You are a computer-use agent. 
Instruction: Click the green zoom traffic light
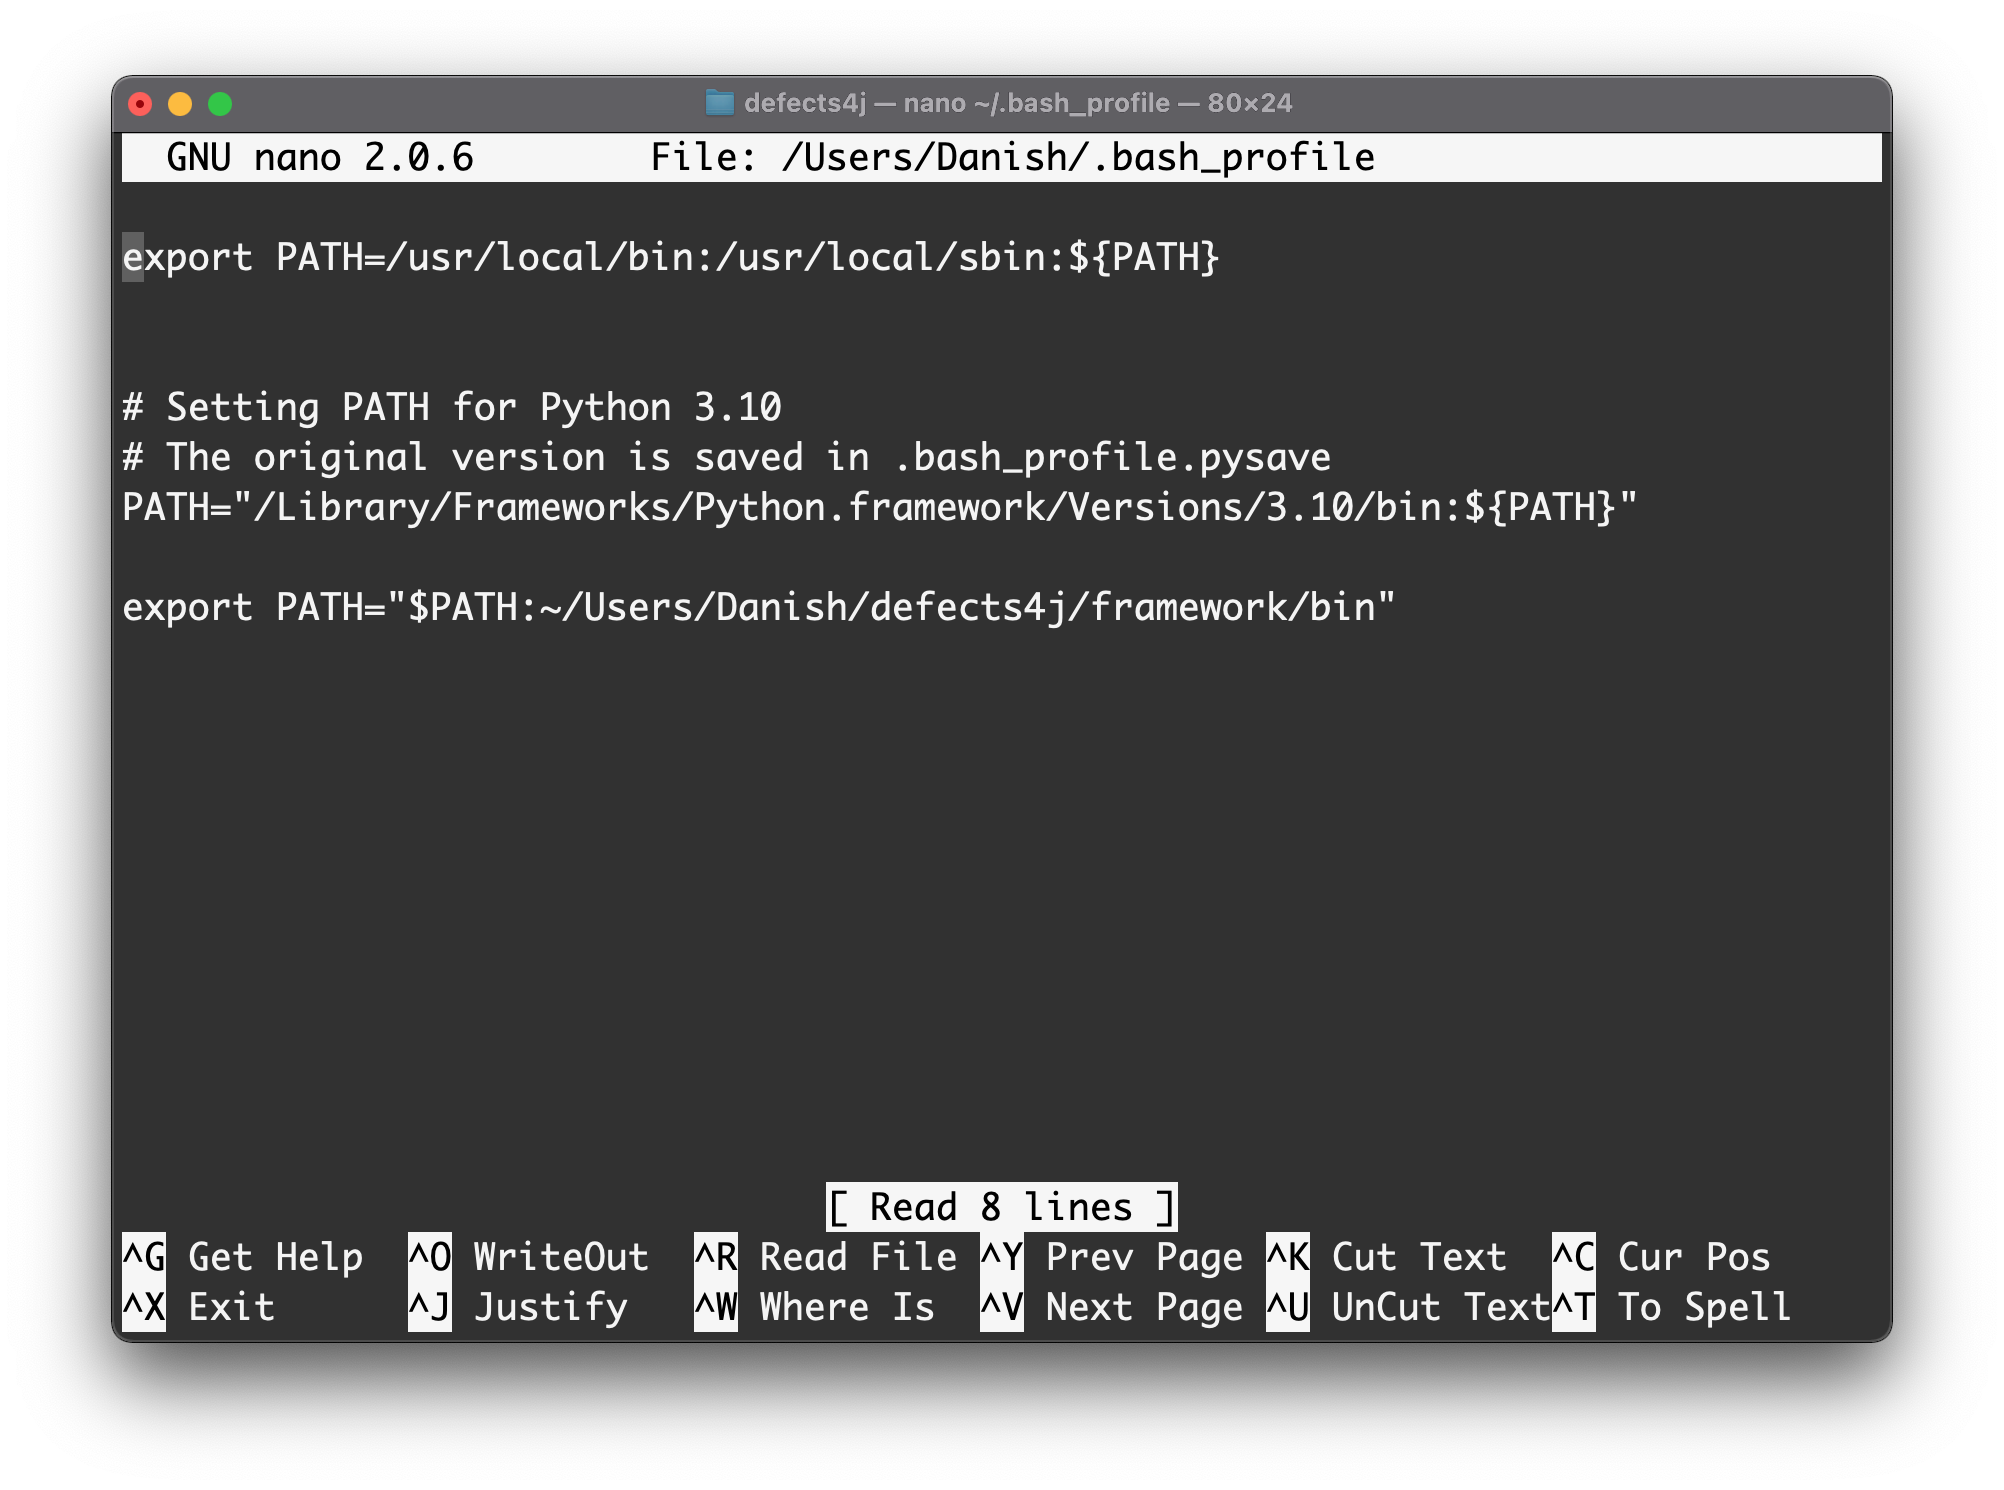tap(222, 102)
